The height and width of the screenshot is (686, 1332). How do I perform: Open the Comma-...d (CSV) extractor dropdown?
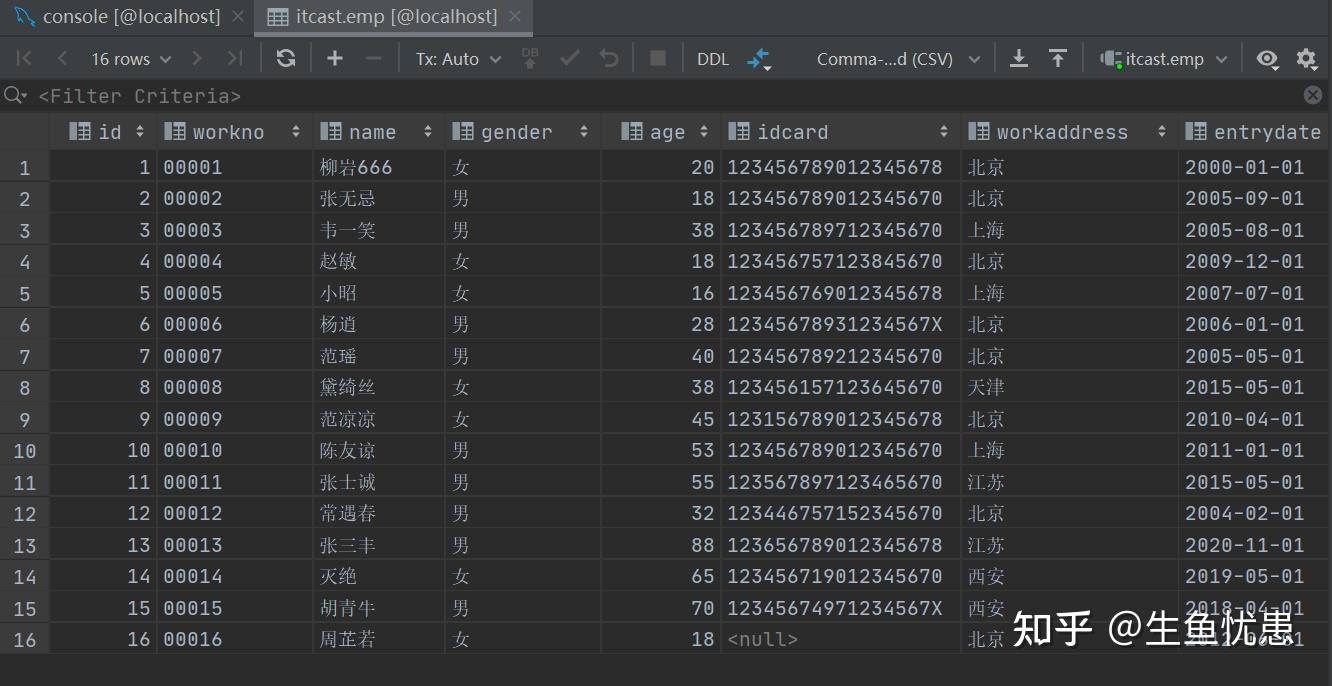click(898, 59)
